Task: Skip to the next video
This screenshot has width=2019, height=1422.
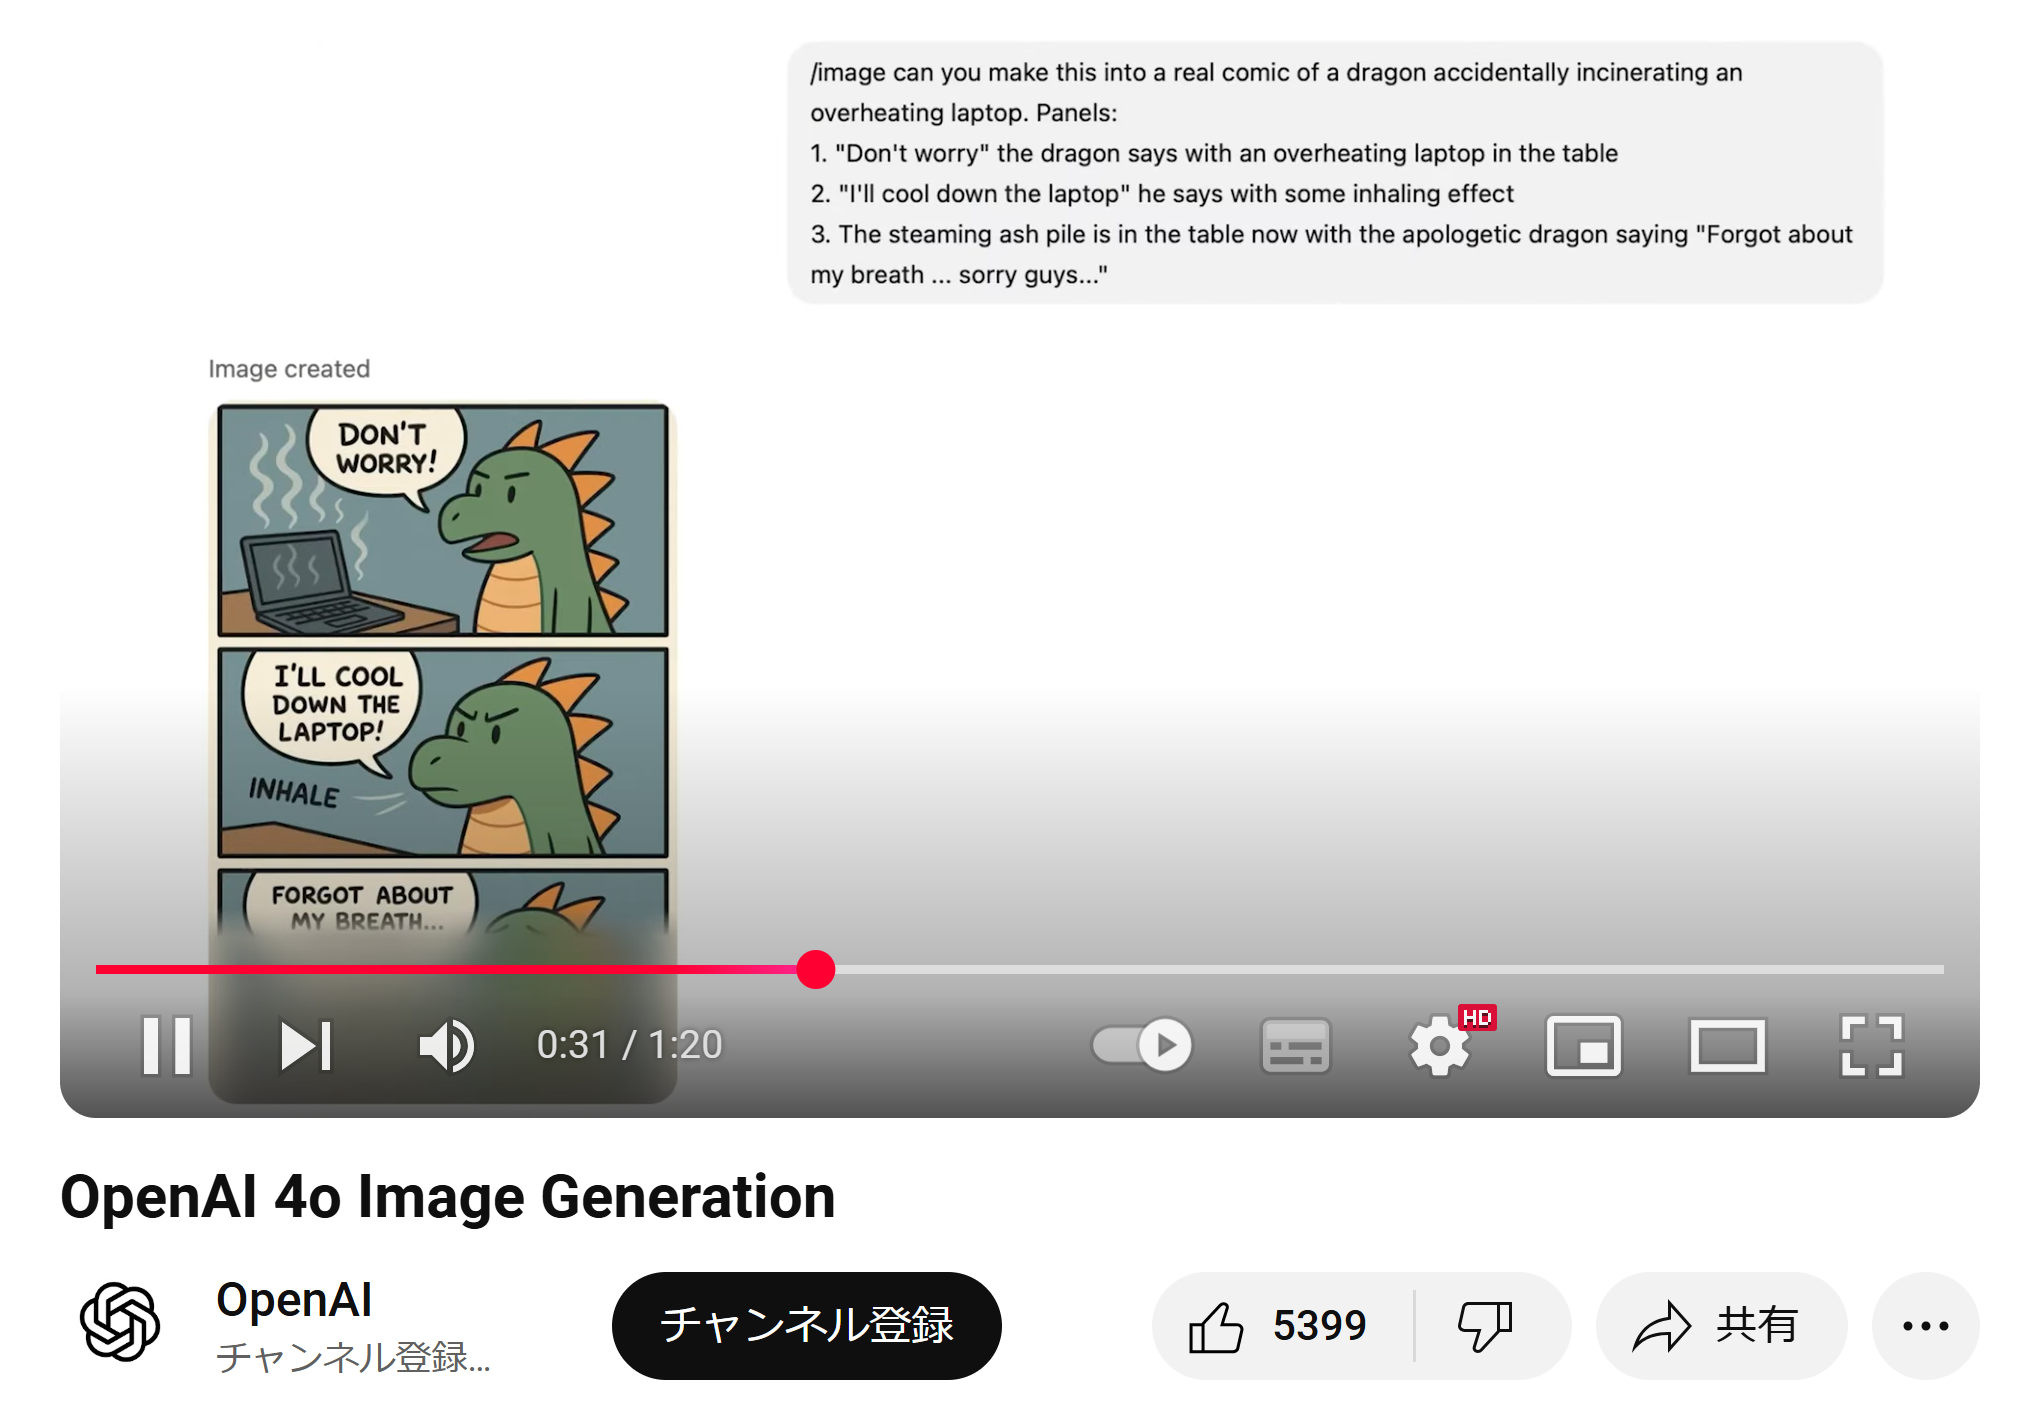Action: (305, 1045)
